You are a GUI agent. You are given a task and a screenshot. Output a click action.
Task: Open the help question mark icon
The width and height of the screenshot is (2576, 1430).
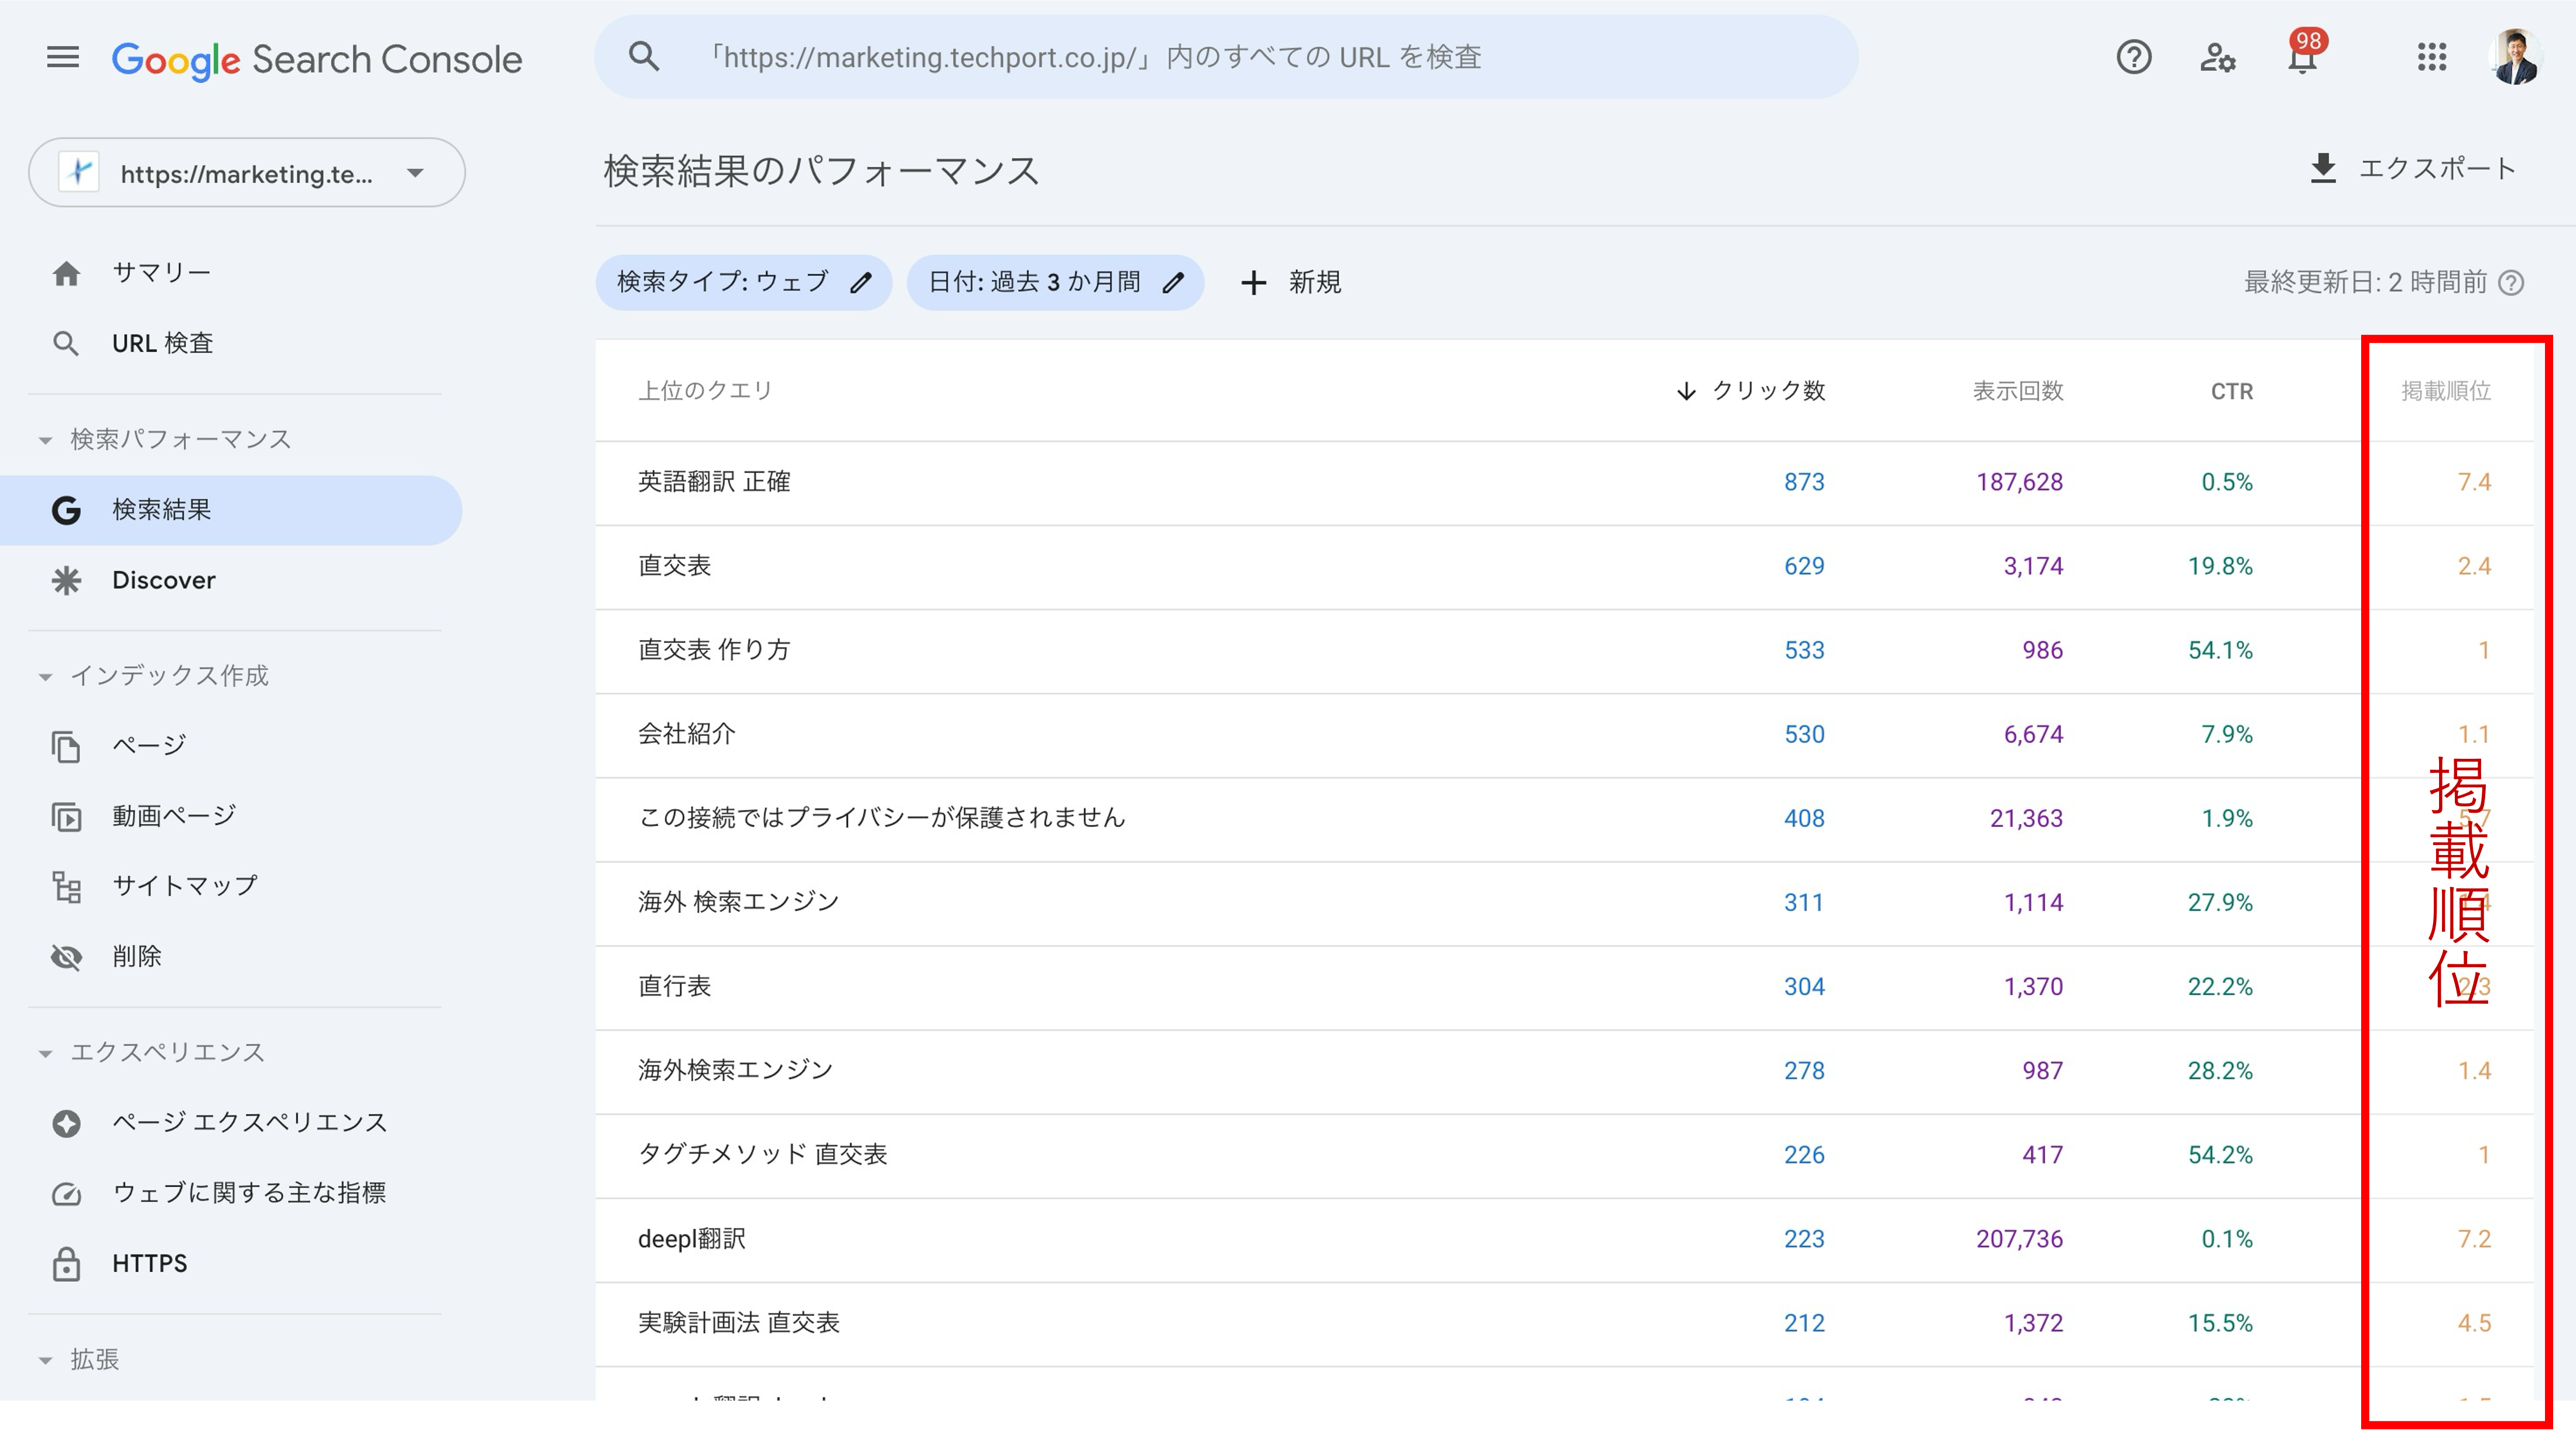coord(2133,57)
